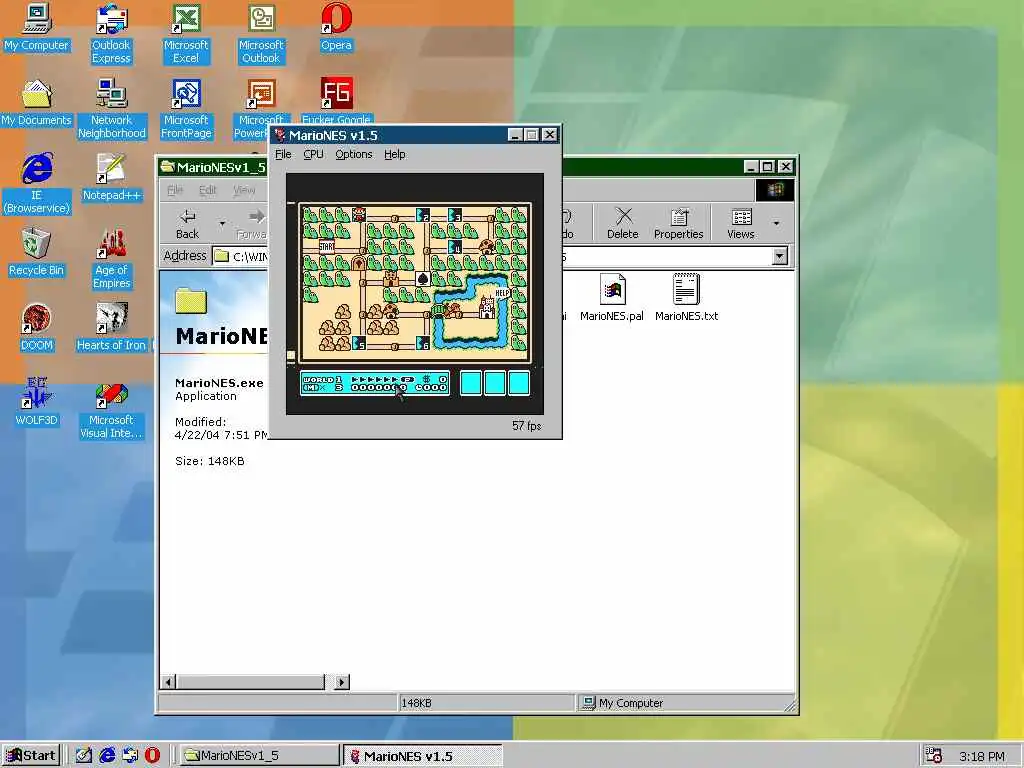Click the third empty item card slot
The height and width of the screenshot is (768, 1024).
519,383
